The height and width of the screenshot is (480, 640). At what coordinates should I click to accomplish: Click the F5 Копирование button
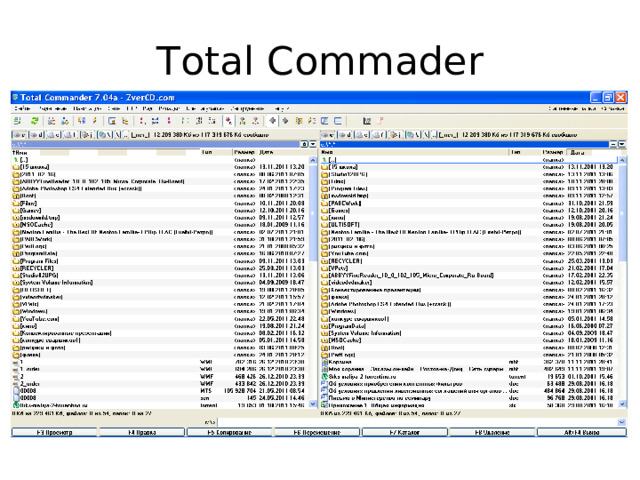(x=229, y=432)
